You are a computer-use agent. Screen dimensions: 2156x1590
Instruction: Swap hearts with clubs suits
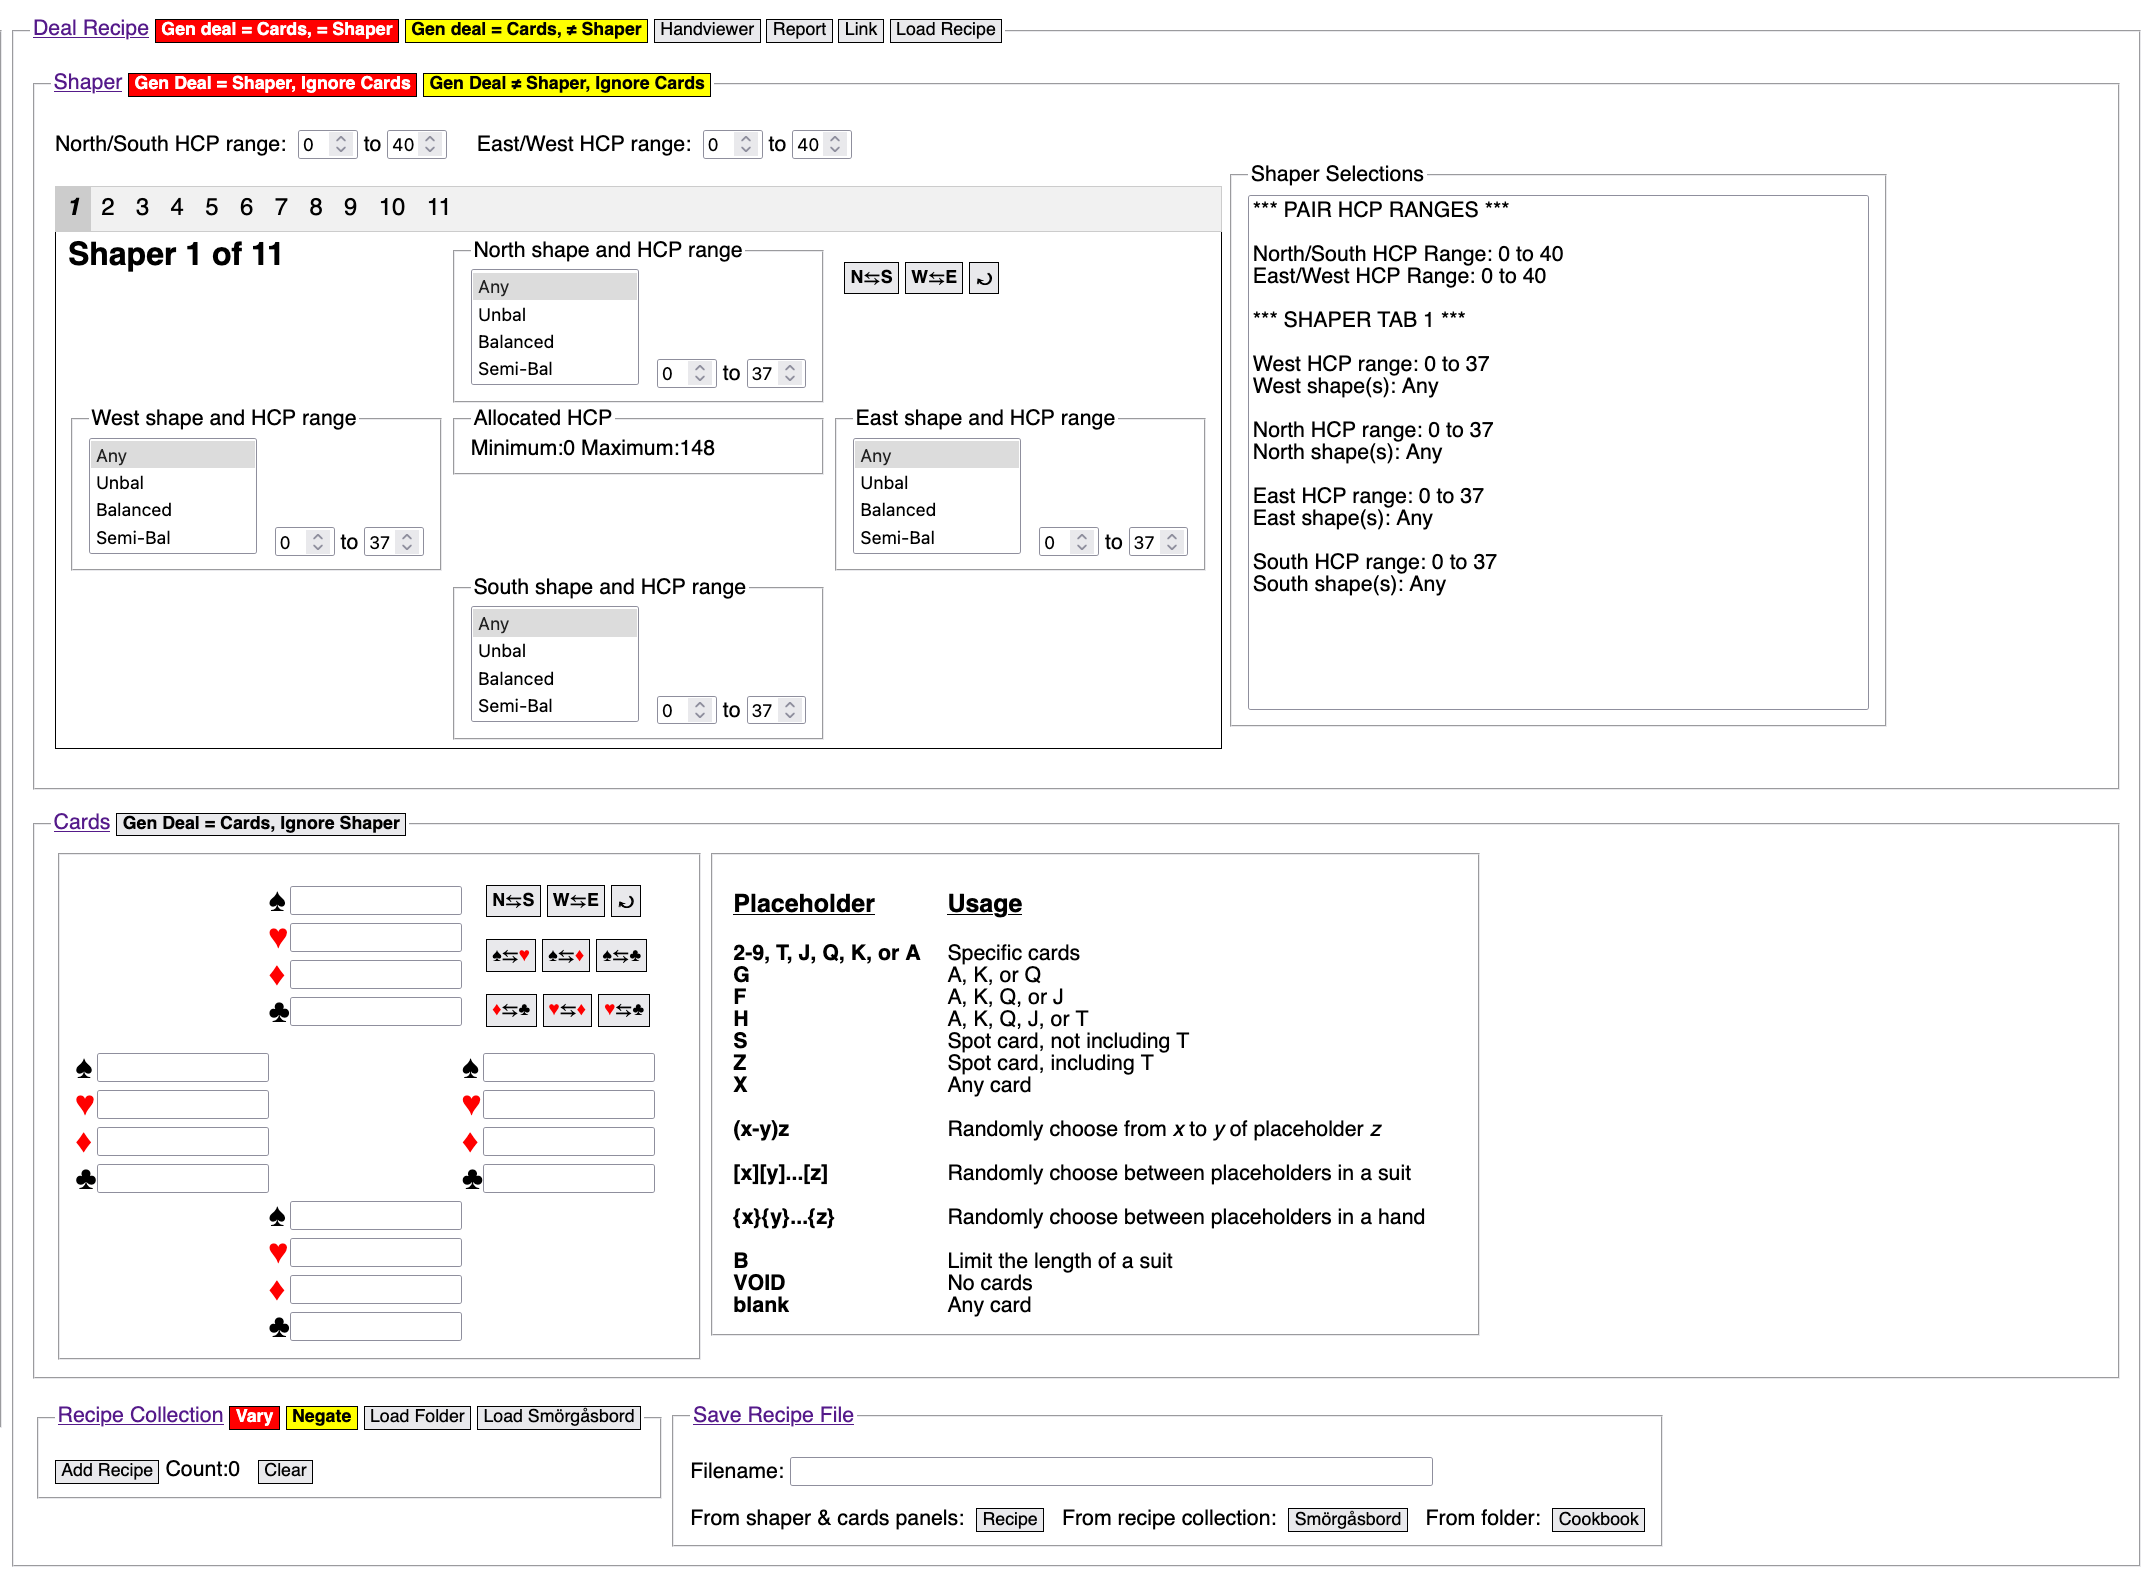[624, 1010]
